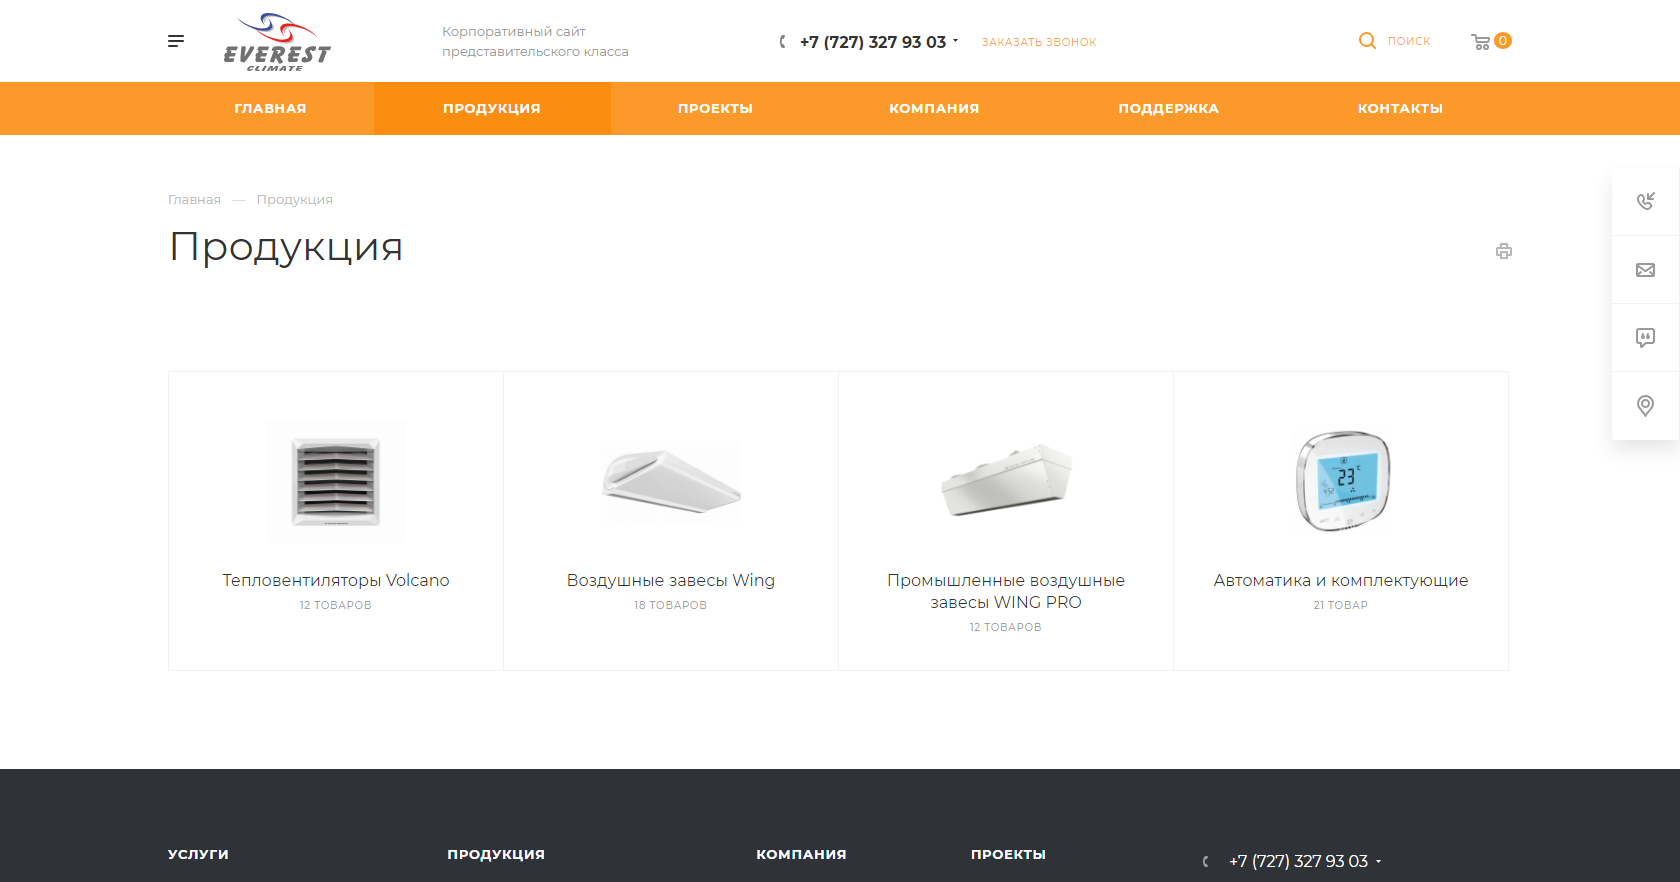Click the footer ПРОЕКТЫ heading link
This screenshot has height=882, width=1680.
point(1008,854)
